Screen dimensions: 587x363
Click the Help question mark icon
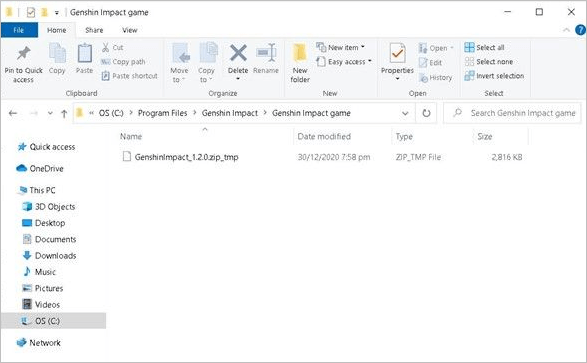point(580,30)
